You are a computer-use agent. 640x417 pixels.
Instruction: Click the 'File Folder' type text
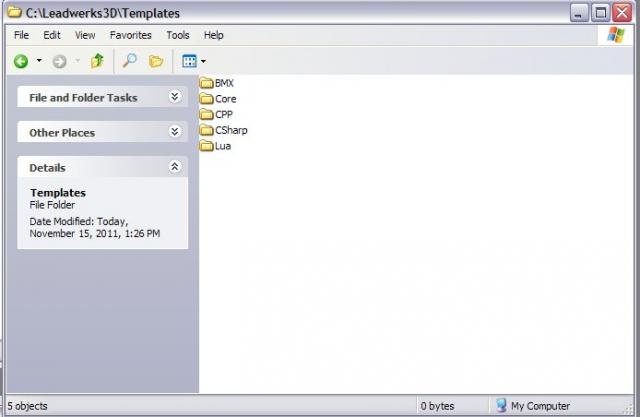[52, 205]
